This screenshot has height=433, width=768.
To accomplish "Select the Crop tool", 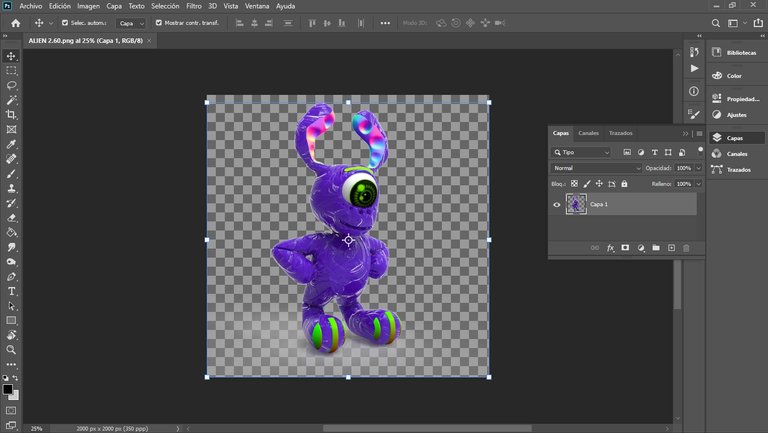I will point(11,115).
